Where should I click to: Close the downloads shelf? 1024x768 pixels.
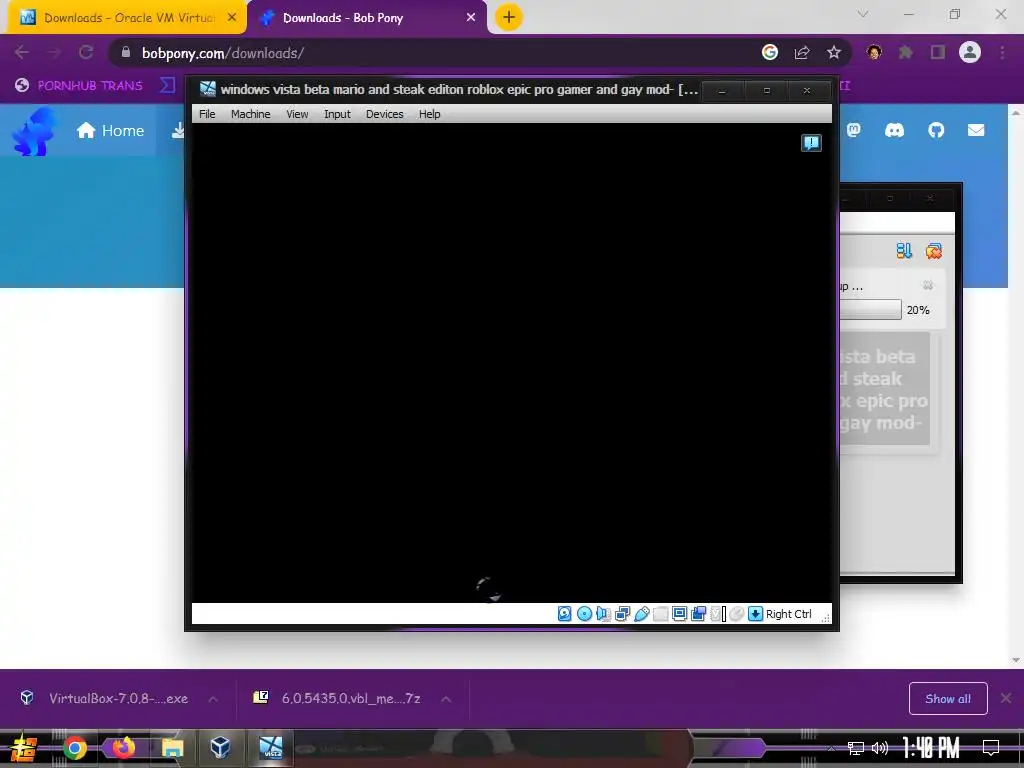(x=1006, y=699)
